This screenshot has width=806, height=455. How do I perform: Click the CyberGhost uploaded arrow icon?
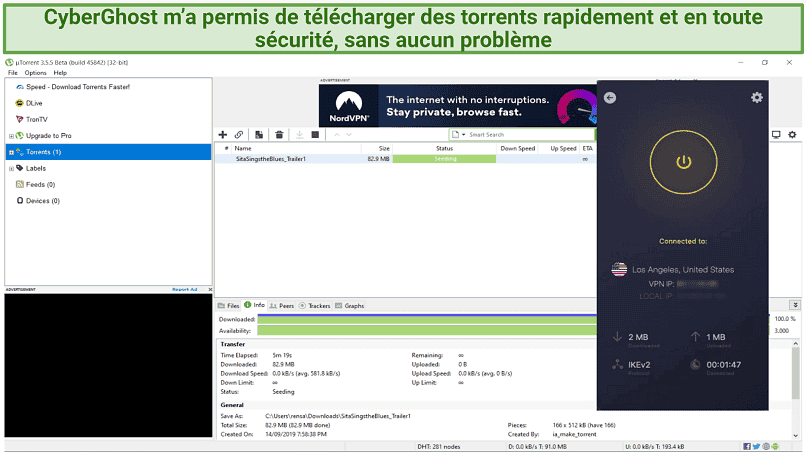tap(695, 337)
